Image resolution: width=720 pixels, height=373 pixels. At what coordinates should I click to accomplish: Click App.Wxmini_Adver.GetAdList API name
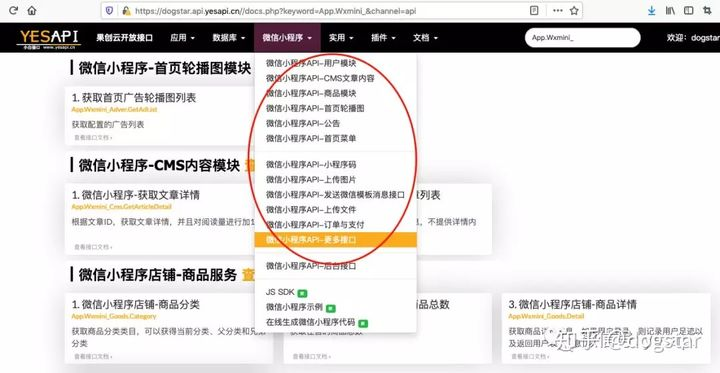[114, 110]
